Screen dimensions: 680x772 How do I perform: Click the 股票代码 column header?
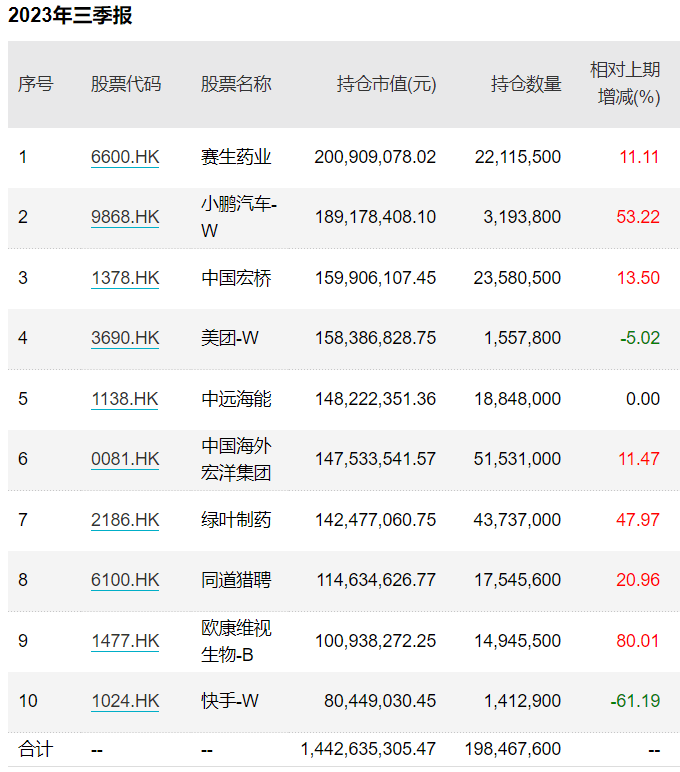pos(125,84)
